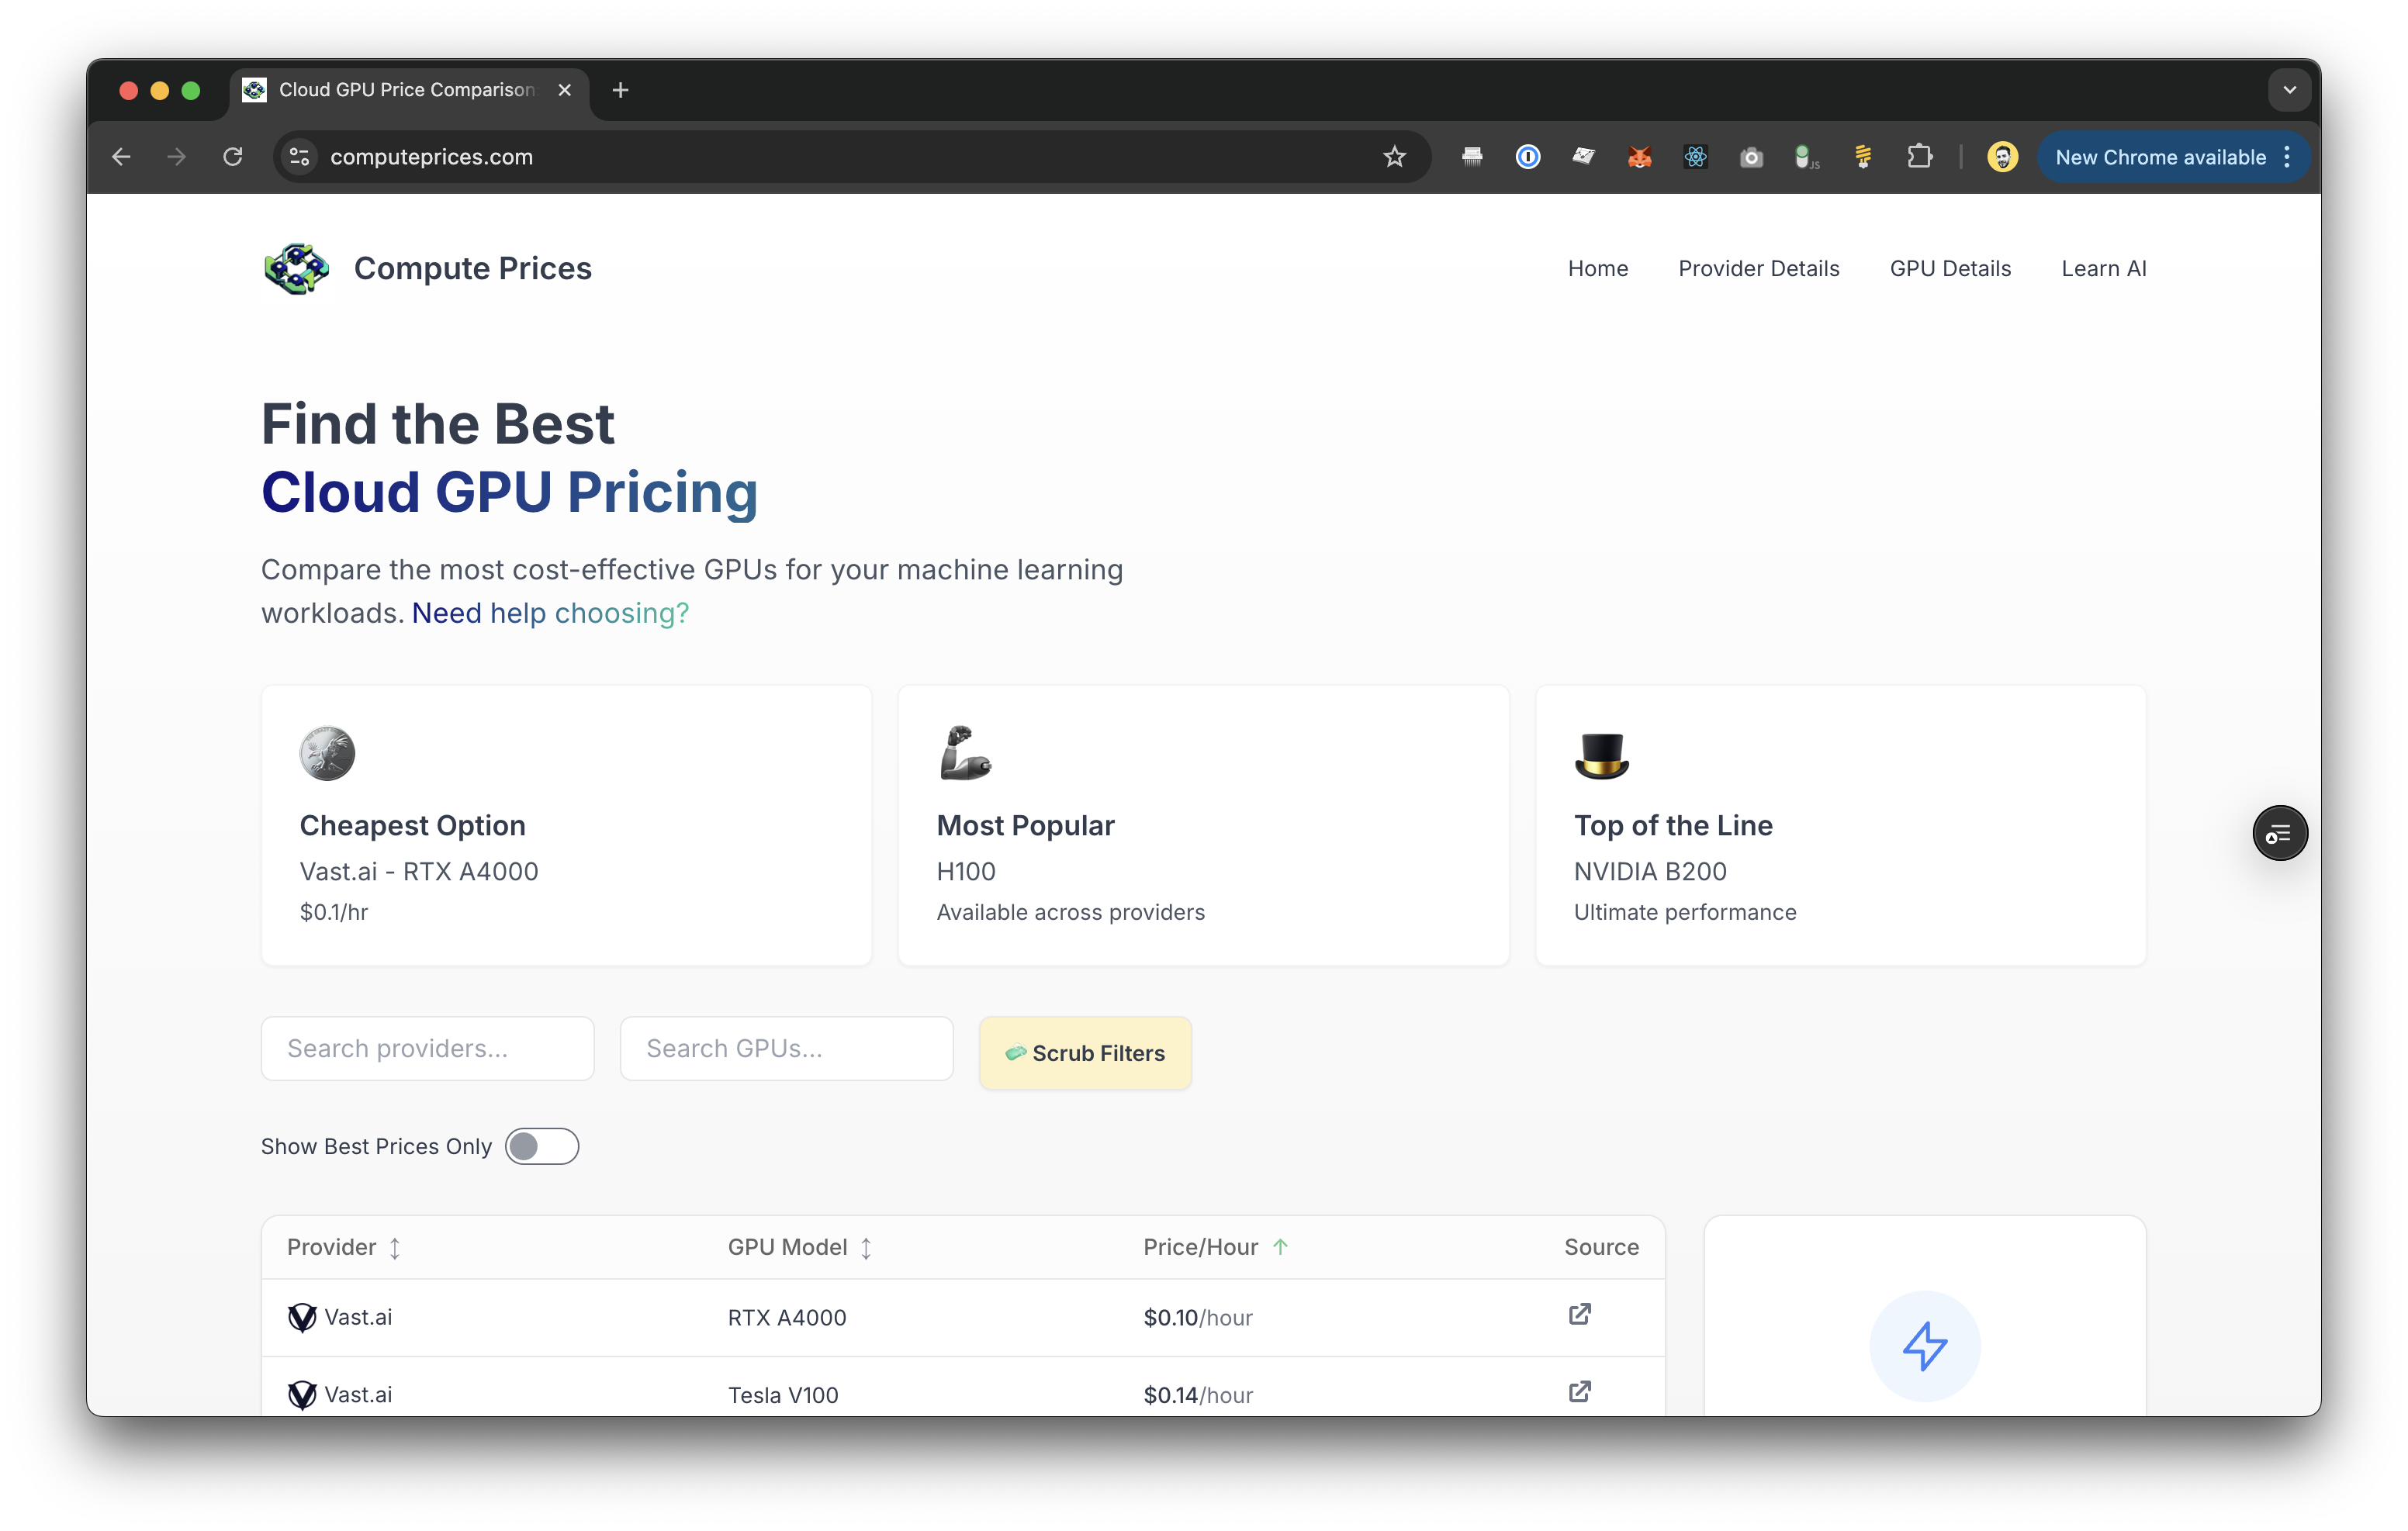Click the RTX A4000 GPU model cell
The width and height of the screenshot is (2408, 1531).
point(787,1317)
